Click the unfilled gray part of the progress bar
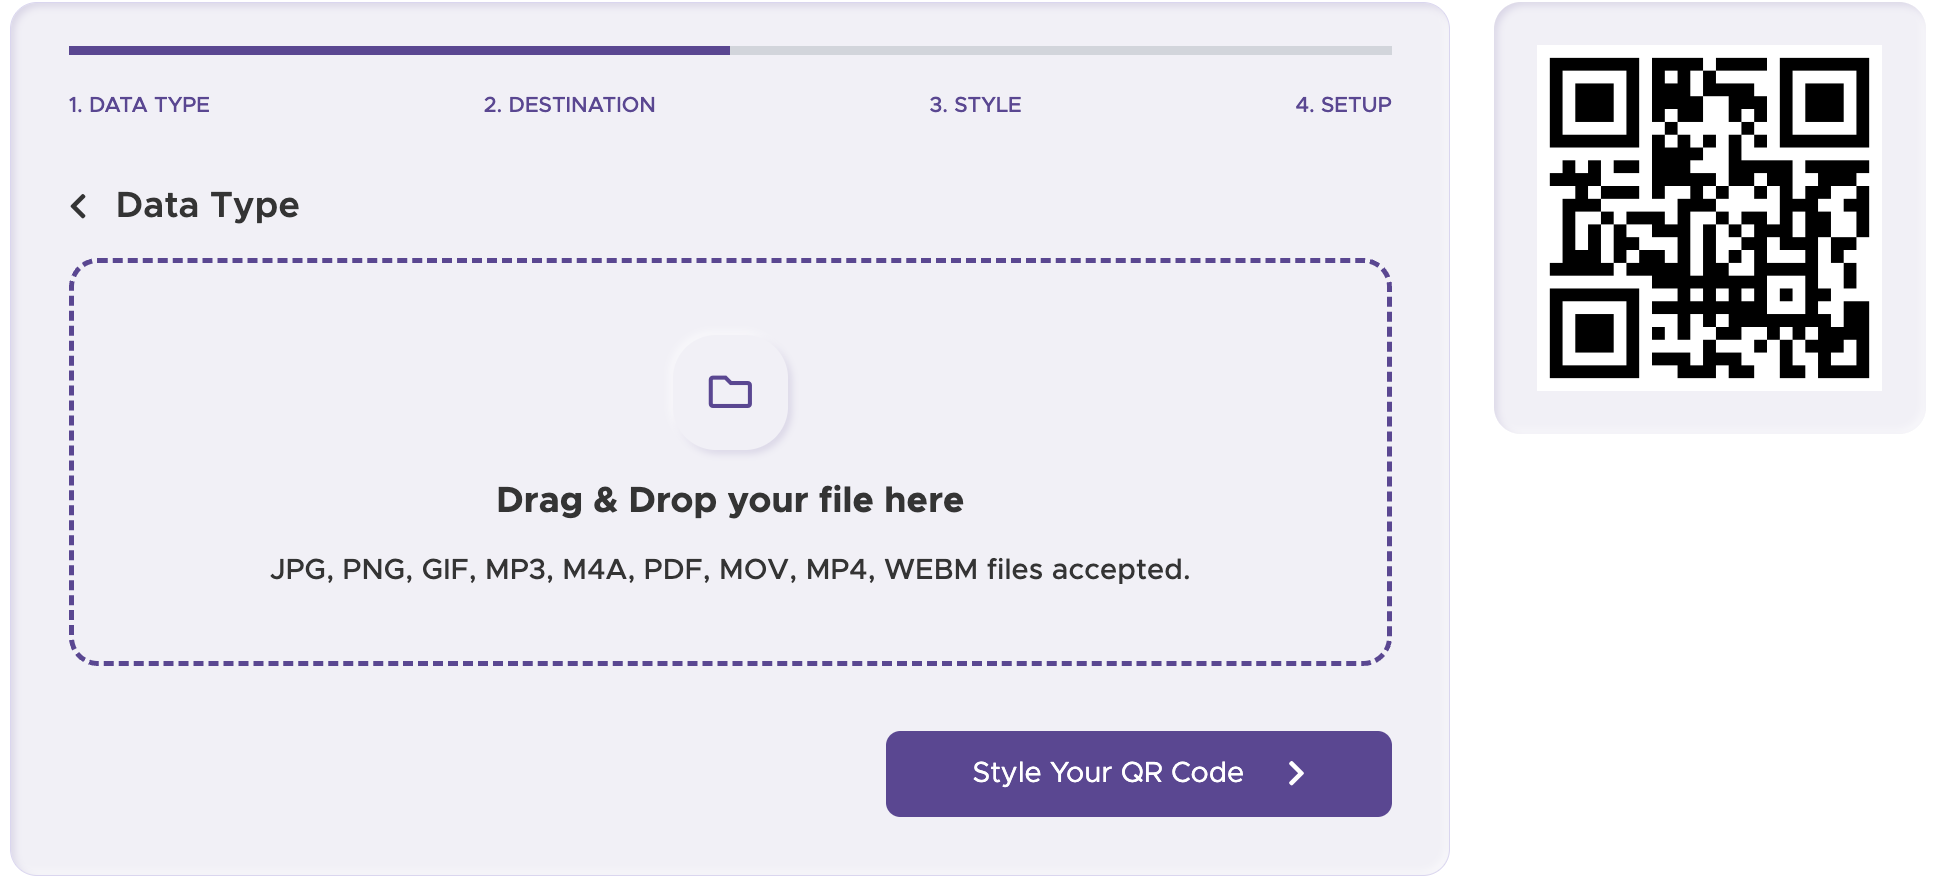Screen dimensions: 1940x880 (1060, 50)
